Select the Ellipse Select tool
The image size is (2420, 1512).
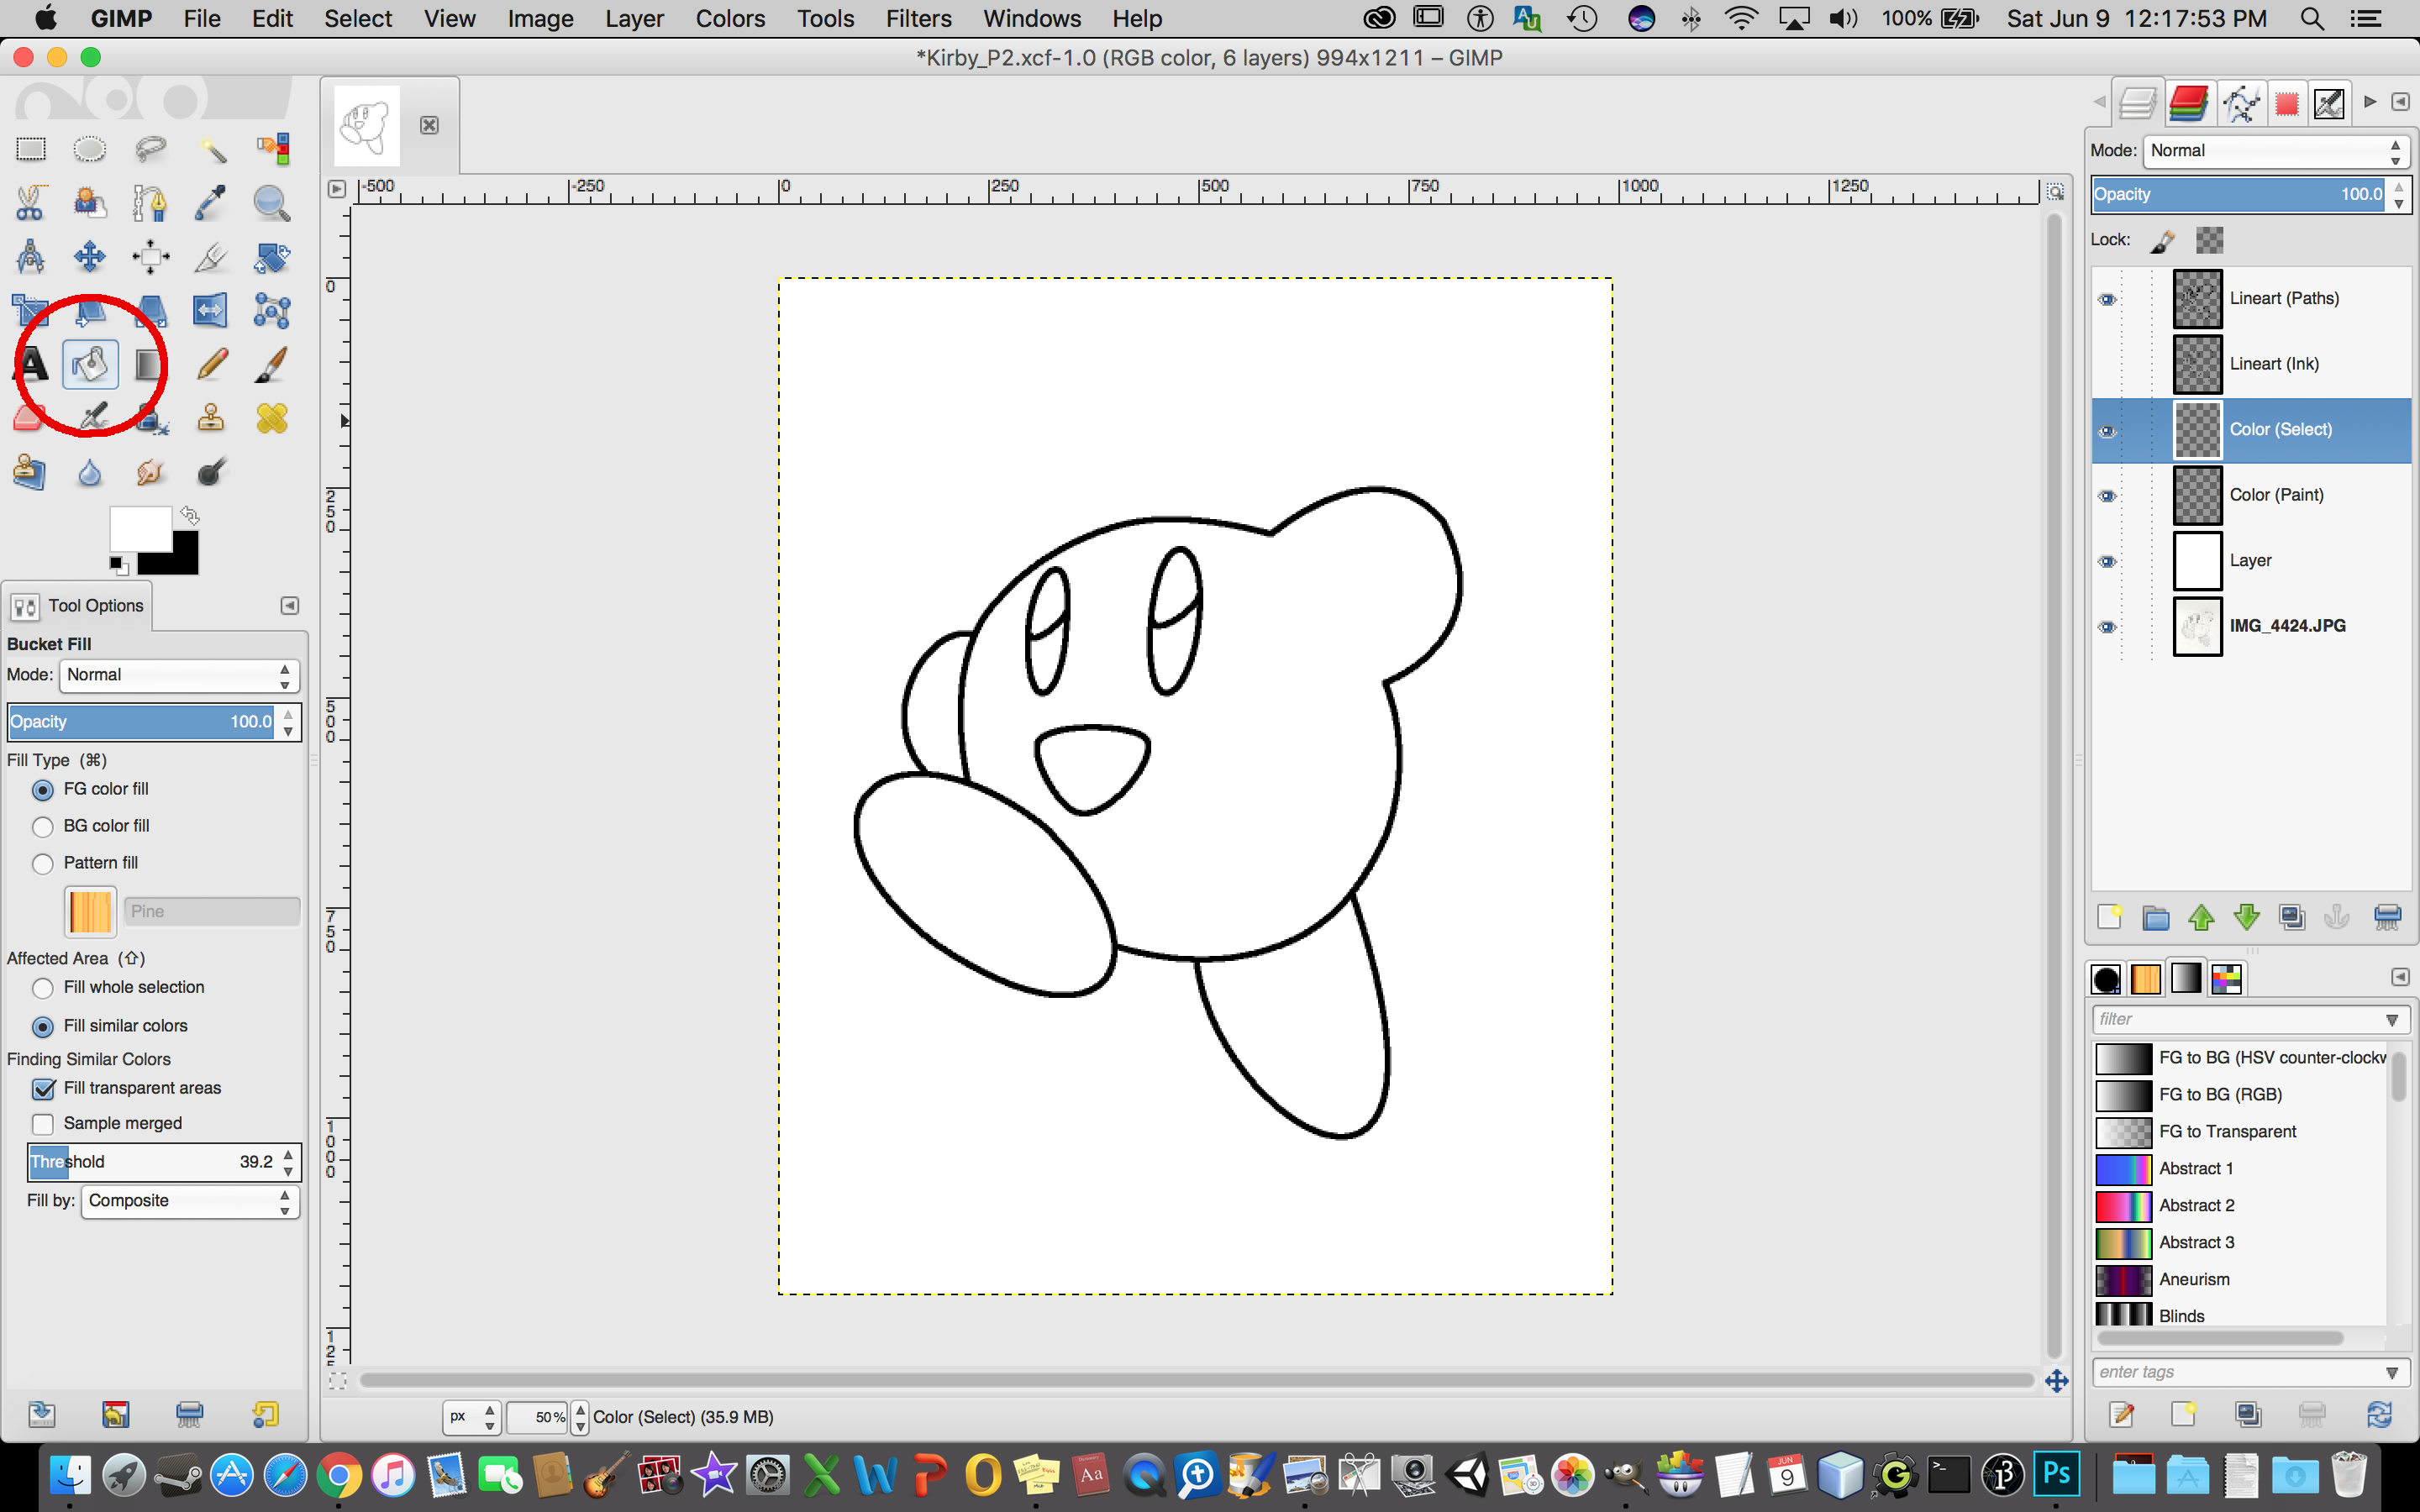click(90, 149)
